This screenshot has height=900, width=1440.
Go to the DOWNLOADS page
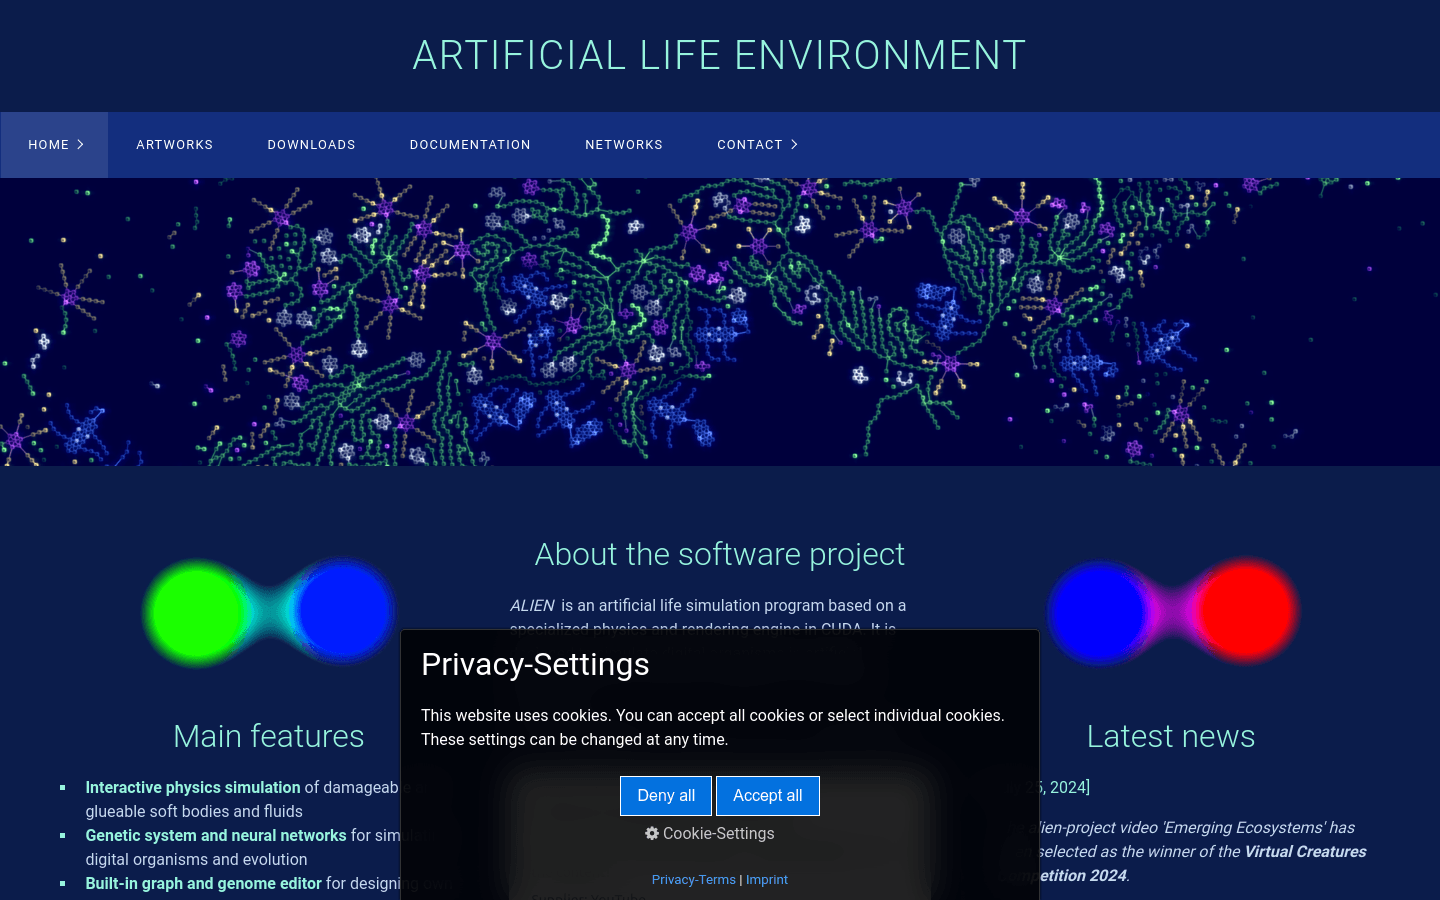tap(311, 145)
